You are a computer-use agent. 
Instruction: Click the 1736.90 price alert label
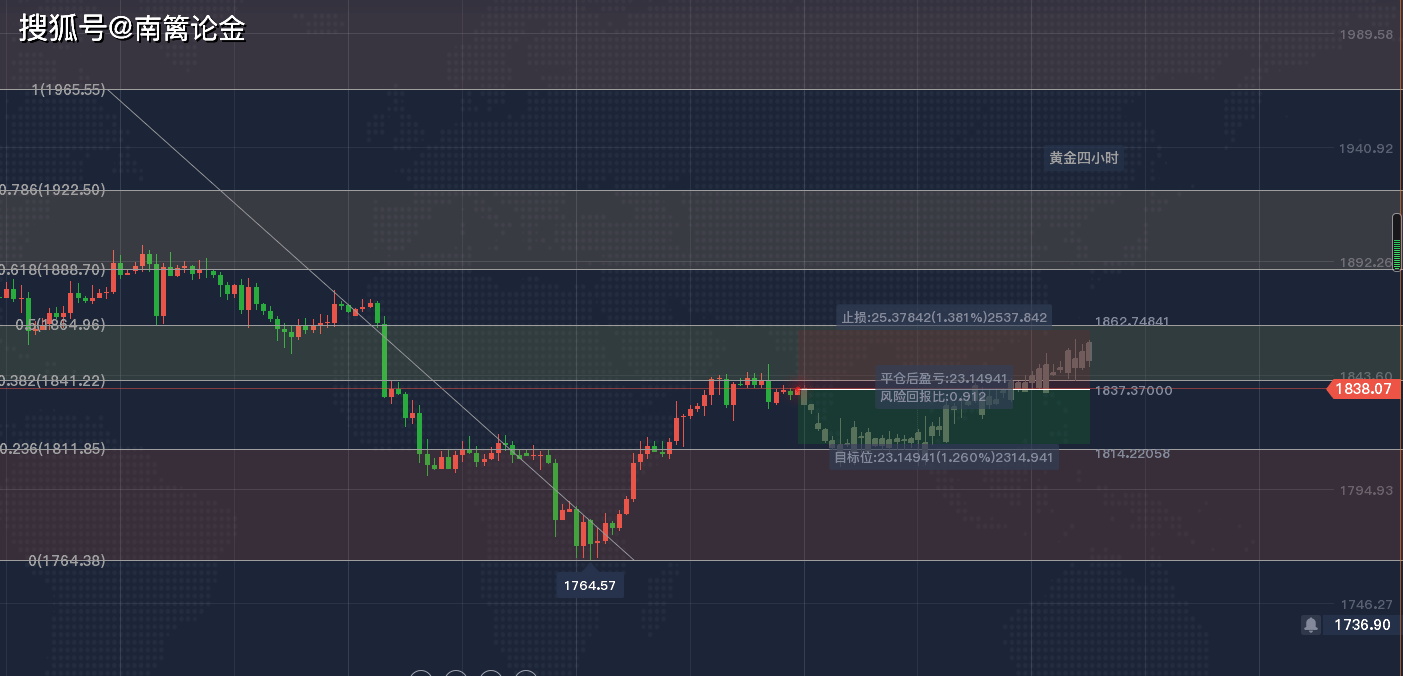point(1361,625)
